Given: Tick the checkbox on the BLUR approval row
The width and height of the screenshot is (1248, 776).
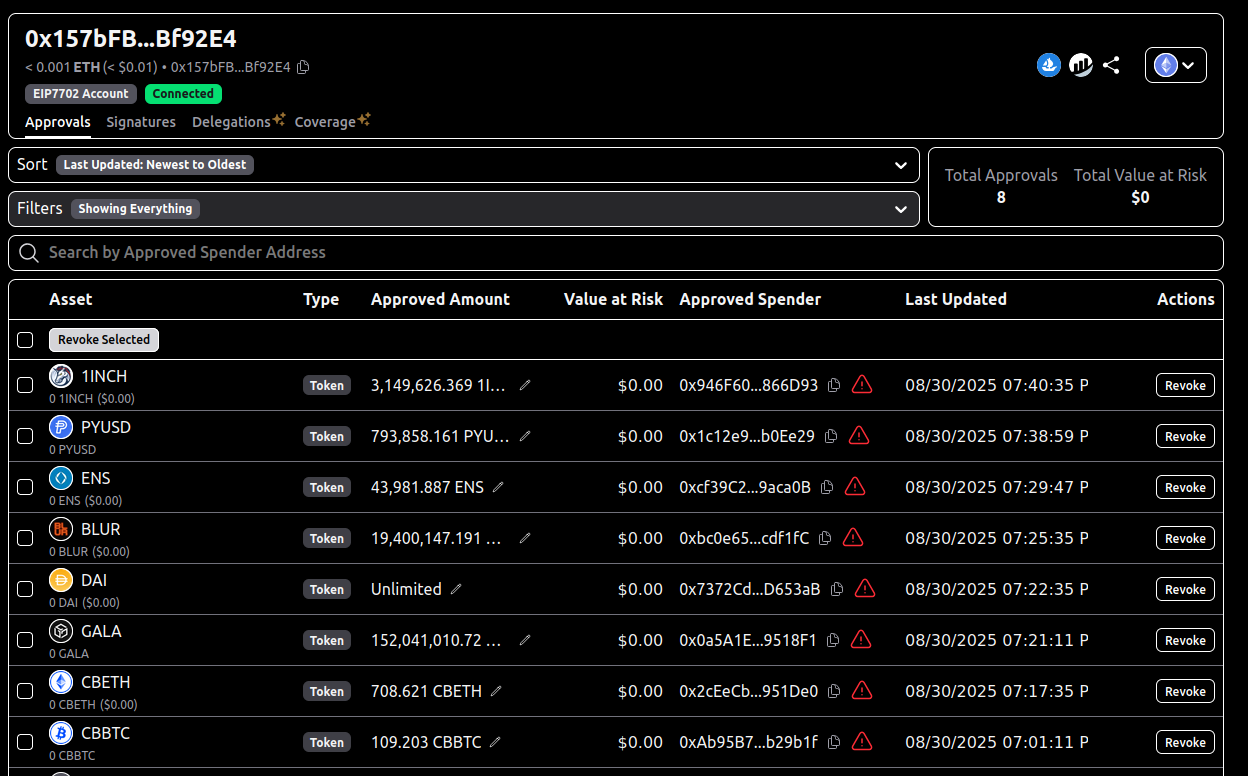Looking at the screenshot, I should 25,538.
